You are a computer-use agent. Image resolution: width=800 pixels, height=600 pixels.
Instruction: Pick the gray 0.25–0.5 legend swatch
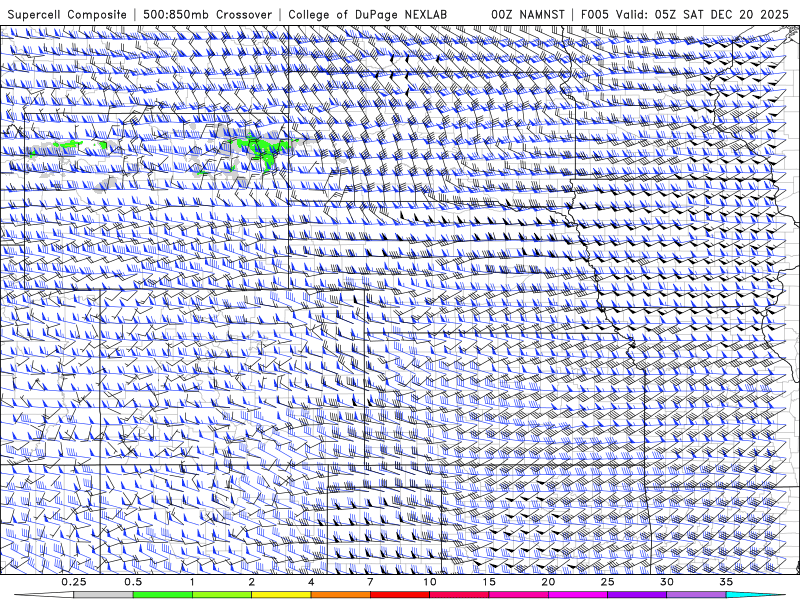(103, 595)
